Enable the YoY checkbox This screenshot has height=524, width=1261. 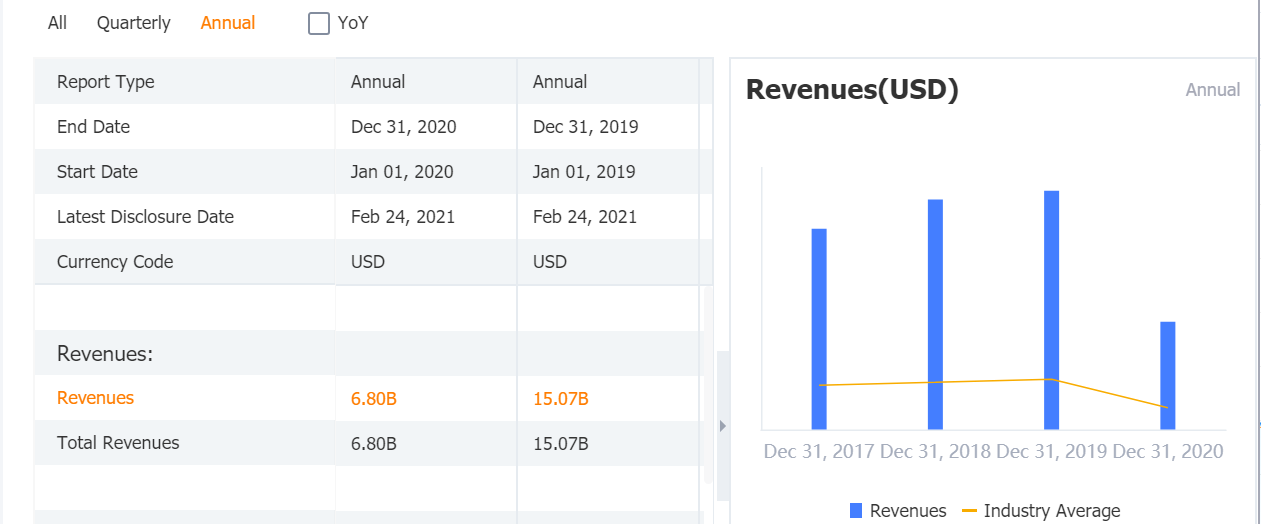(319, 23)
